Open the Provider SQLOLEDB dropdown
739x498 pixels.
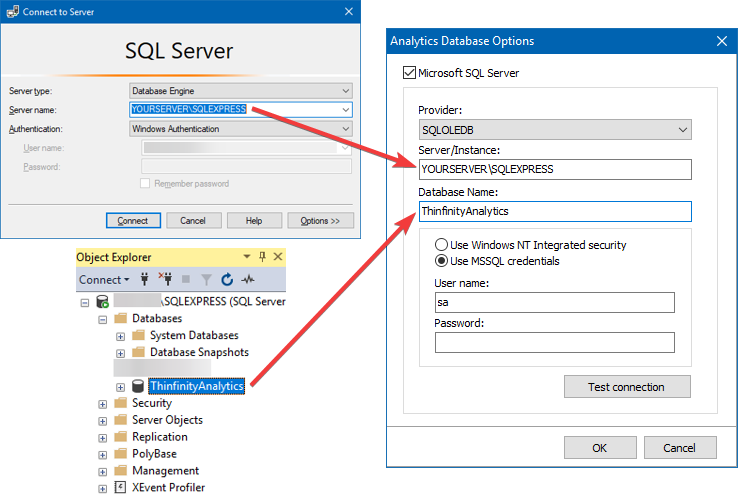tap(555, 130)
